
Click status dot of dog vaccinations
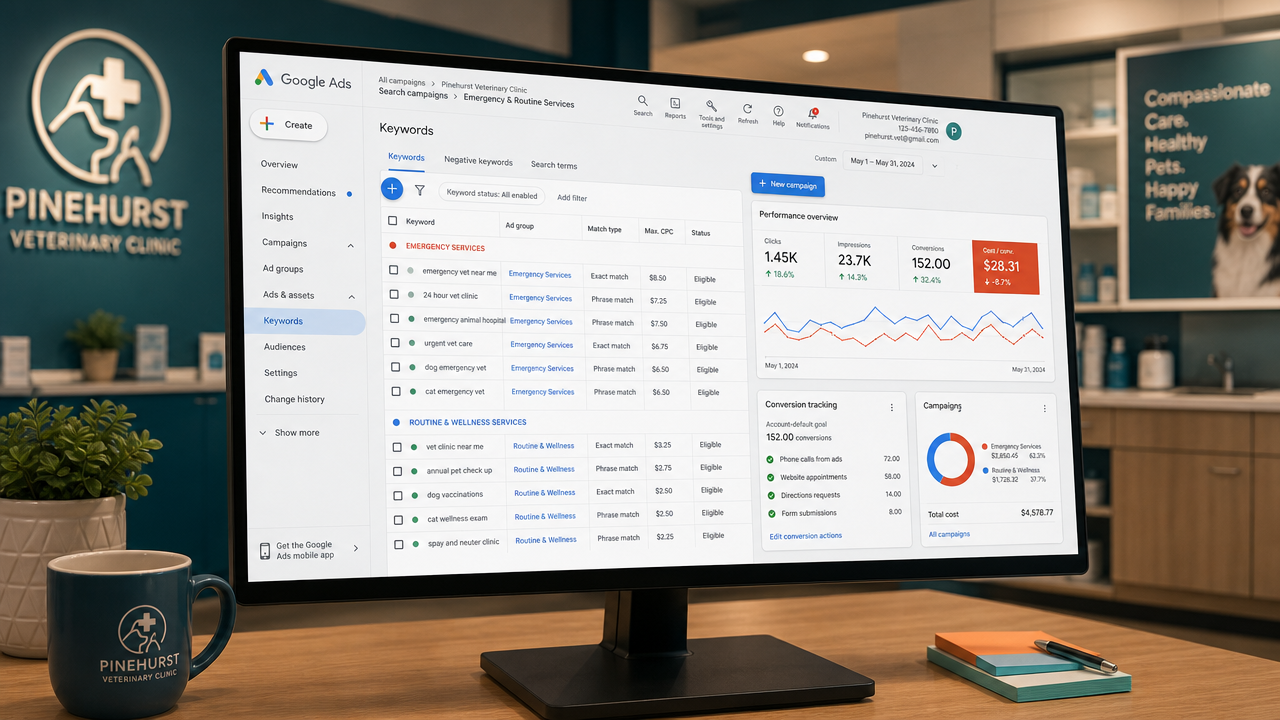click(x=414, y=494)
